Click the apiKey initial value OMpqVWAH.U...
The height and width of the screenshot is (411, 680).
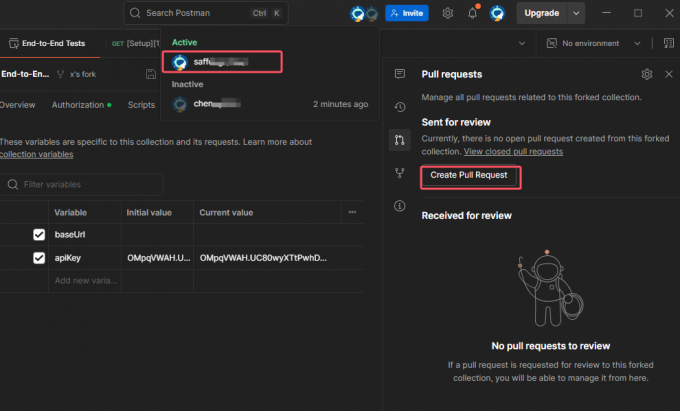pos(158,258)
